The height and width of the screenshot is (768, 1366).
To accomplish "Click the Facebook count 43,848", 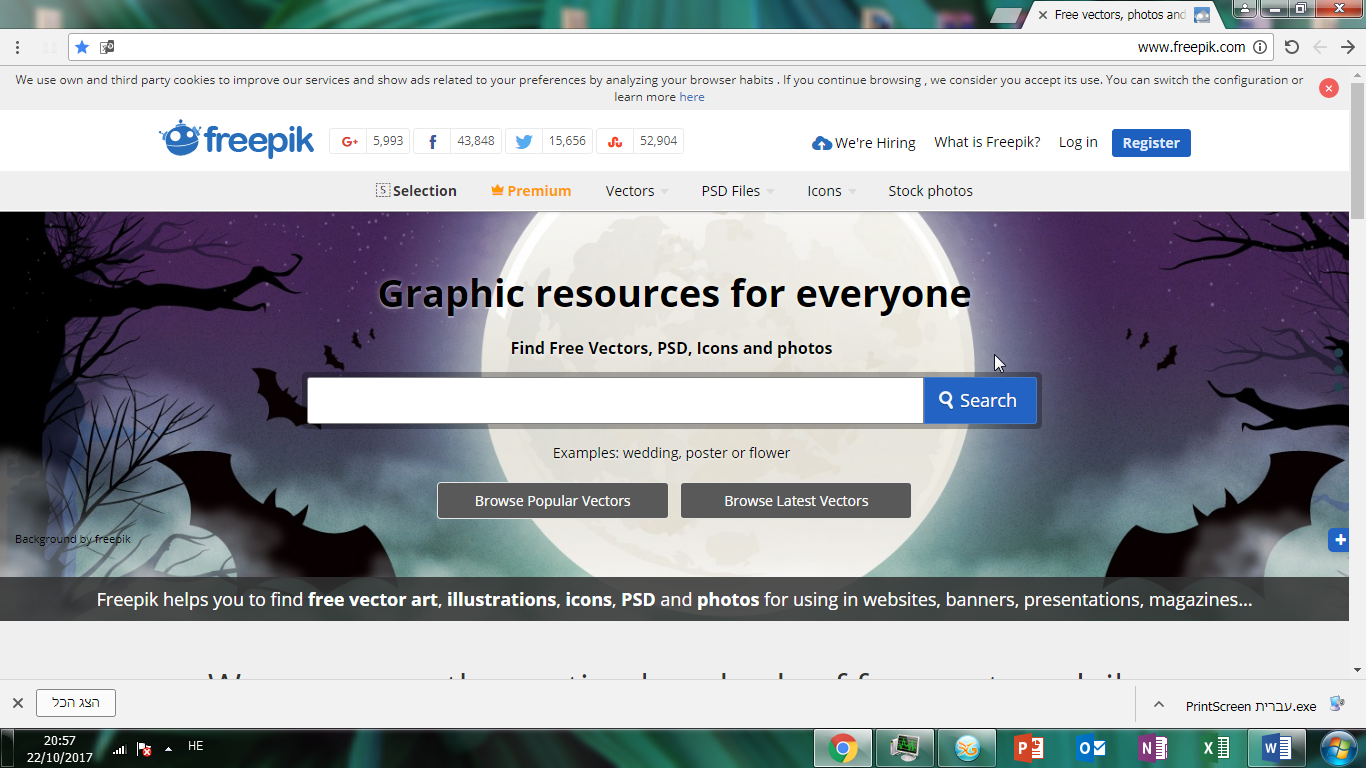I will pos(476,141).
